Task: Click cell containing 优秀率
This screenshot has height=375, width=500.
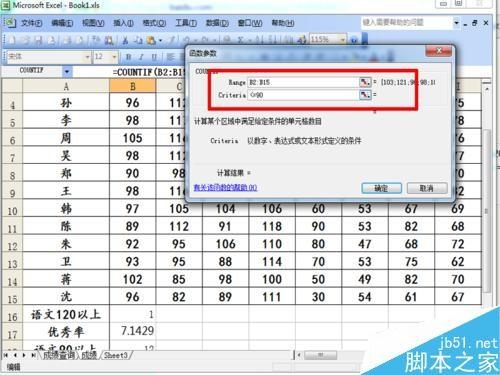Action: pyautogui.click(x=66, y=332)
